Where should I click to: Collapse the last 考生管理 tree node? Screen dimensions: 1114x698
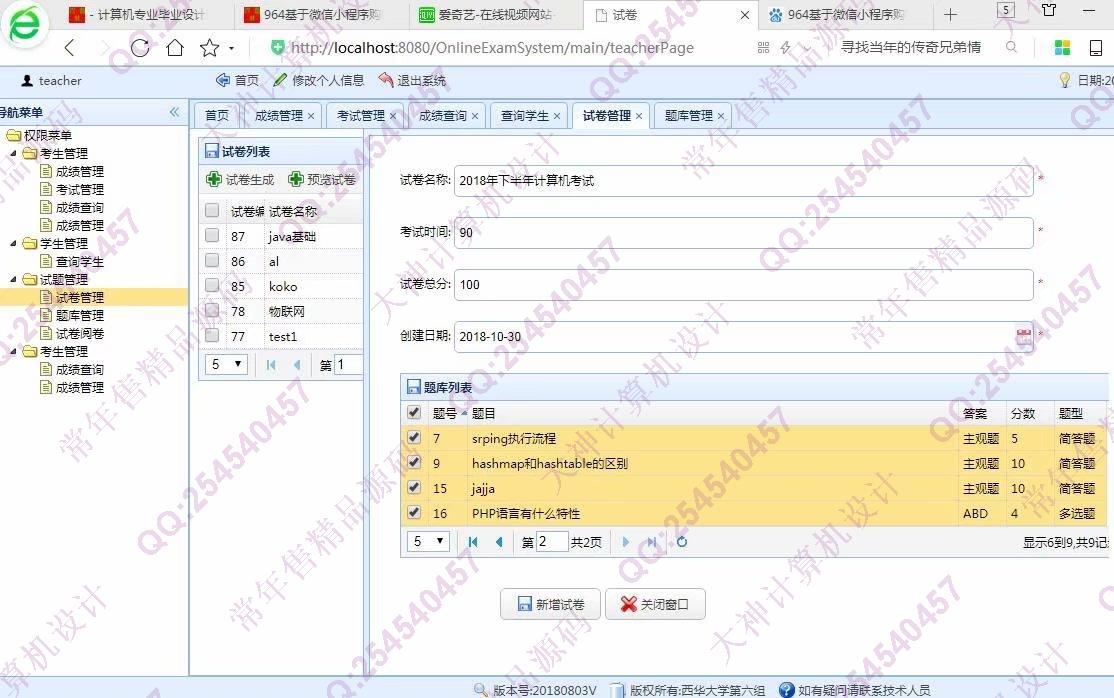pyautogui.click(x=13, y=351)
